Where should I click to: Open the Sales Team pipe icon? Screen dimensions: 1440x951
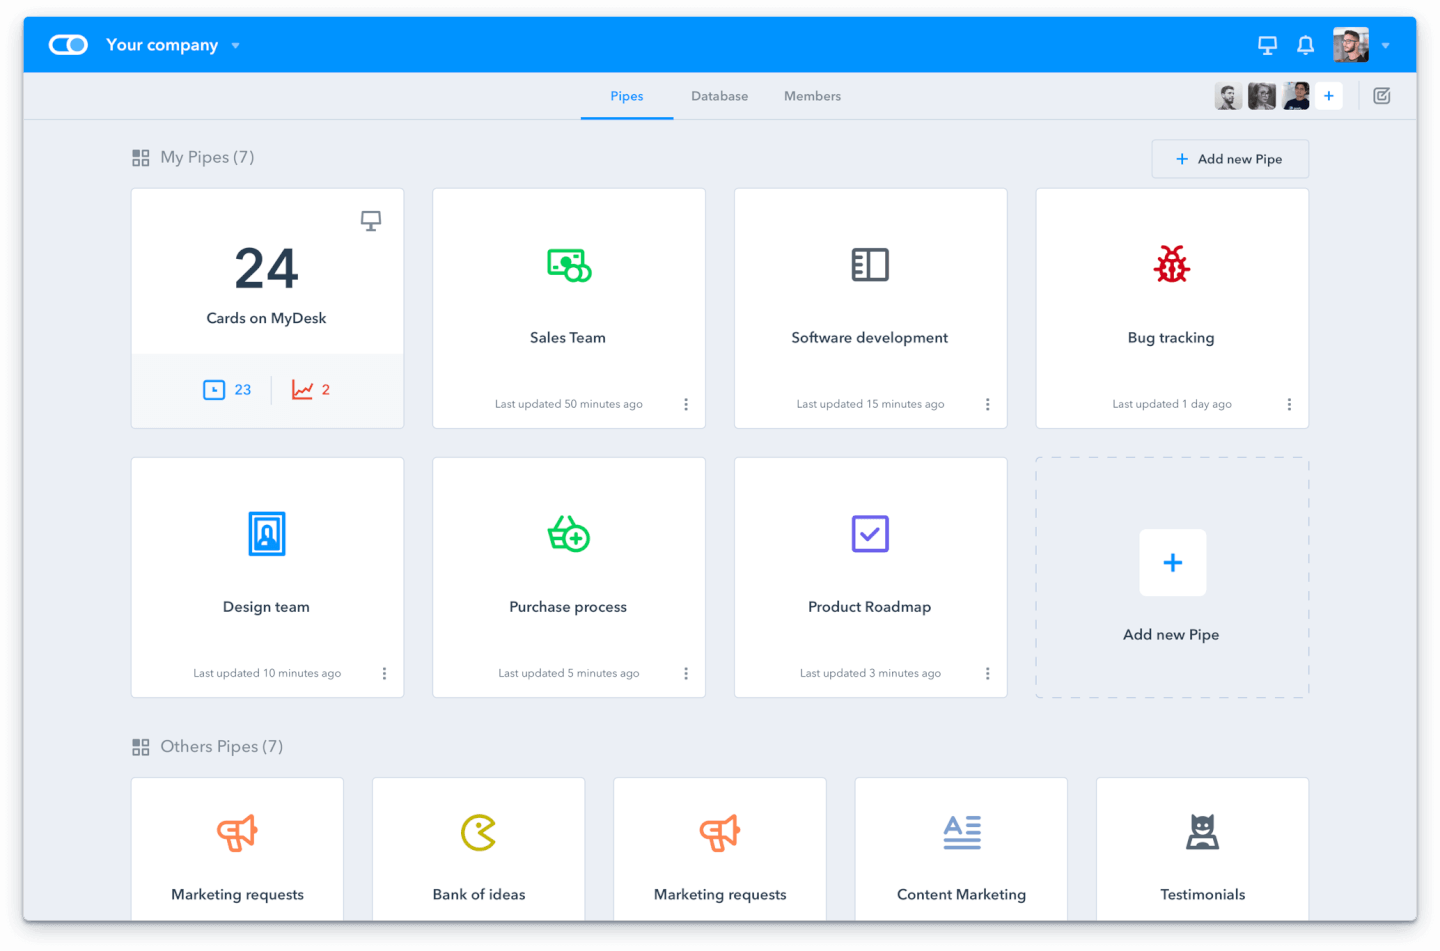569,265
